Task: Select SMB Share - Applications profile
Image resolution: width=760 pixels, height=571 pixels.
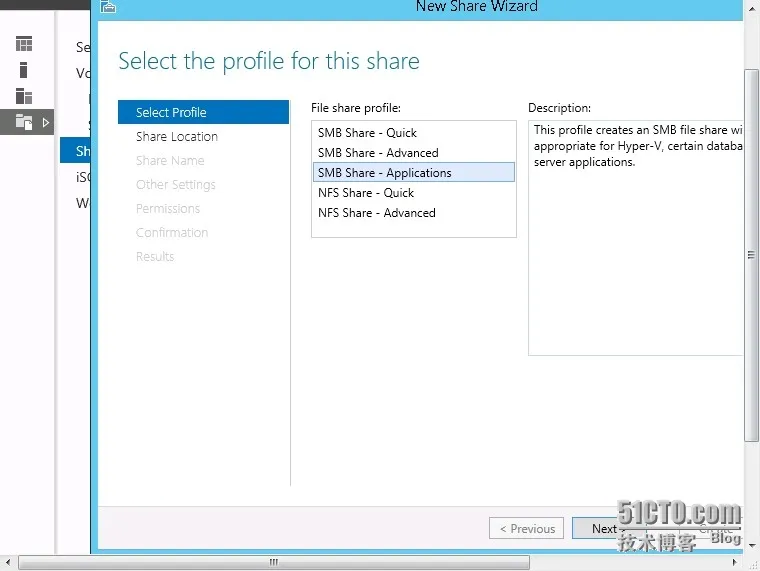Action: (x=414, y=173)
